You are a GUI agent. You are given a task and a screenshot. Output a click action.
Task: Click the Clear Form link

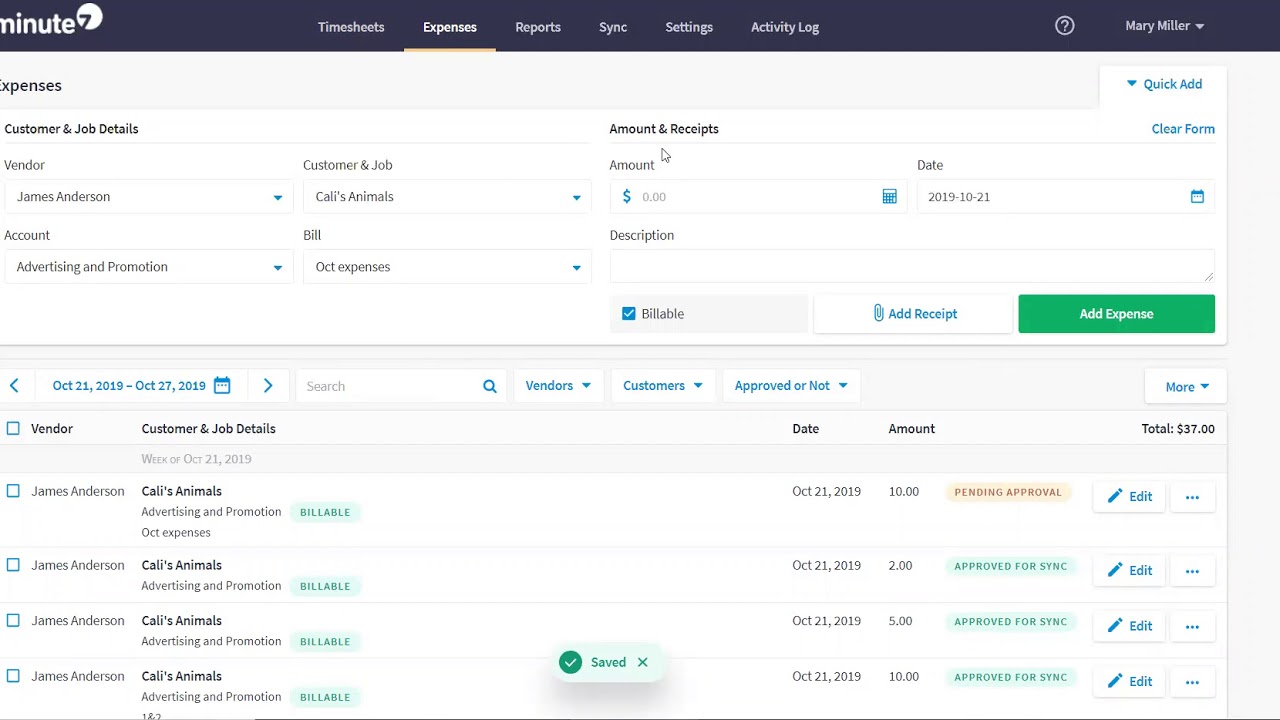[x=1183, y=129]
